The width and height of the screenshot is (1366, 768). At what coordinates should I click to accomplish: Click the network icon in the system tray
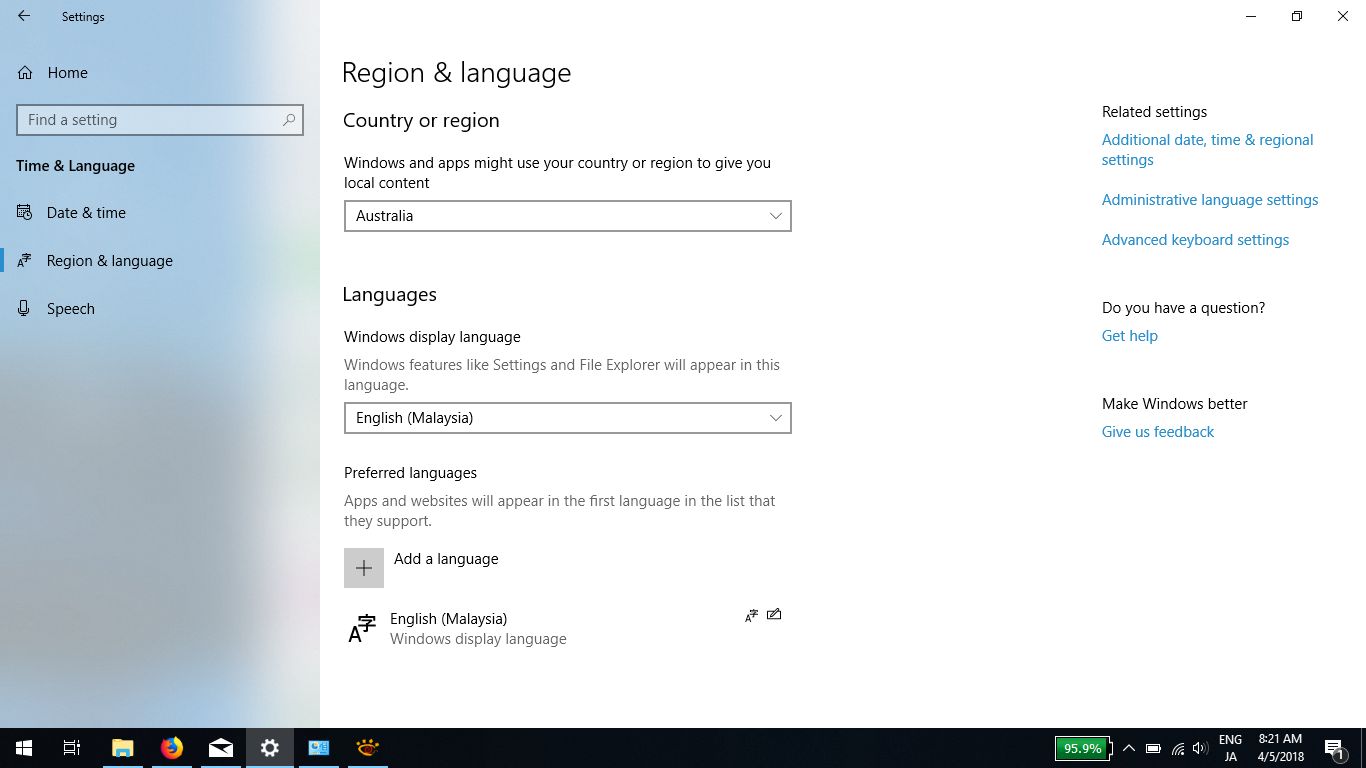click(x=1176, y=747)
